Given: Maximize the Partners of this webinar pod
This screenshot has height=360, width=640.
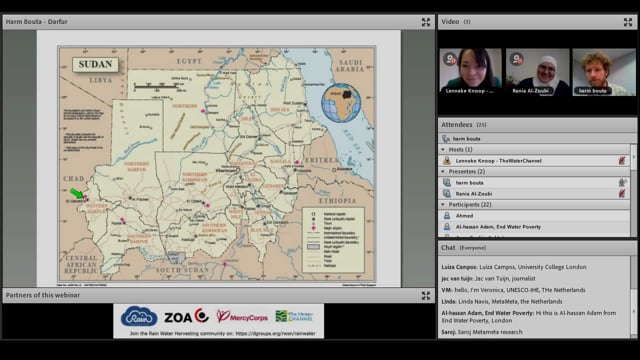Looking at the screenshot, I should coord(426,296).
